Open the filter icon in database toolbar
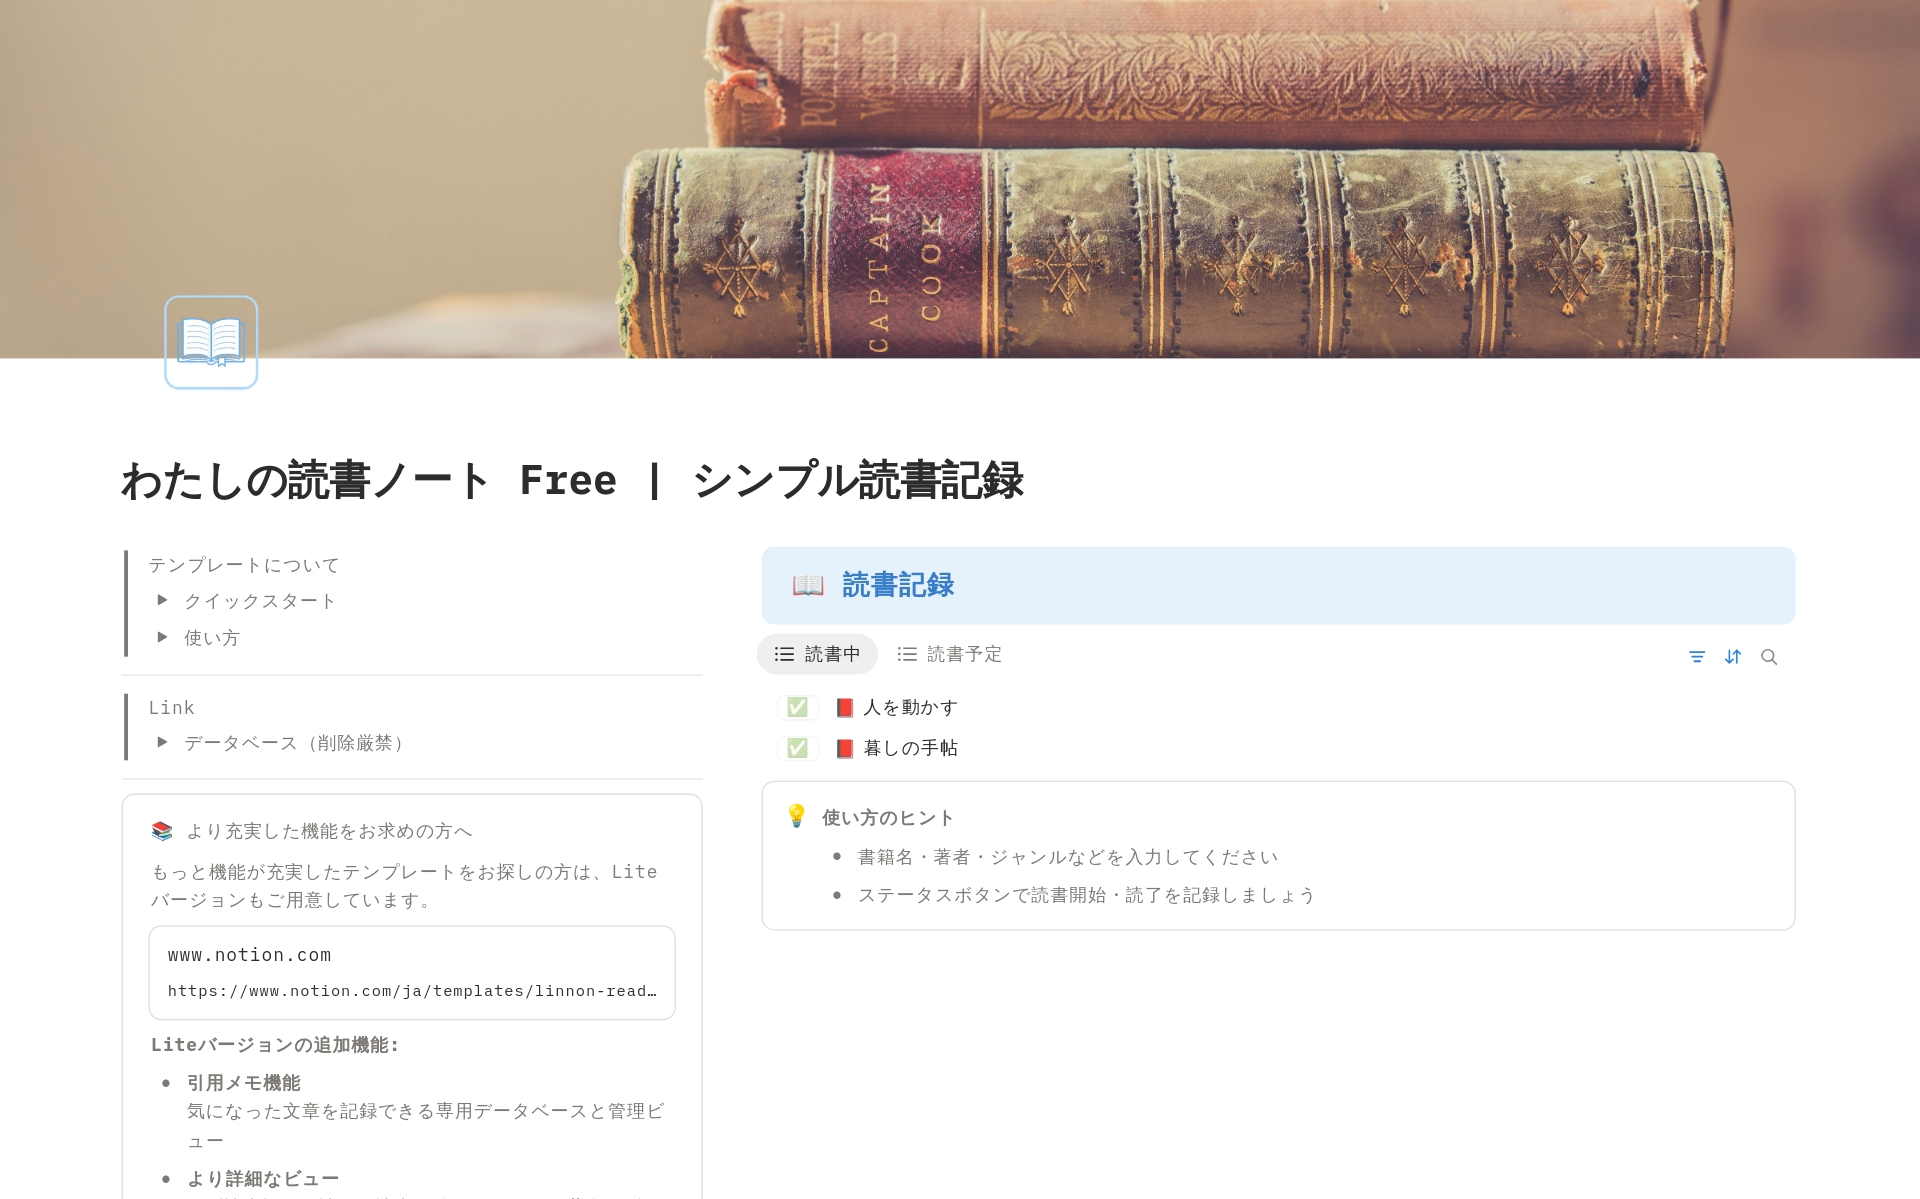This screenshot has height=1199, width=1920. coord(1697,657)
